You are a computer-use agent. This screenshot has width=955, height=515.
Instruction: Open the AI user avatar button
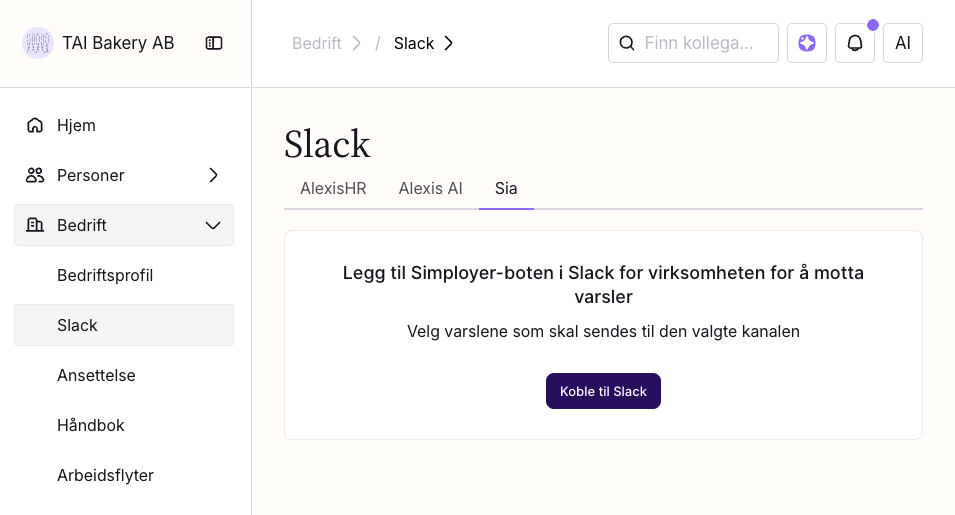coord(903,43)
